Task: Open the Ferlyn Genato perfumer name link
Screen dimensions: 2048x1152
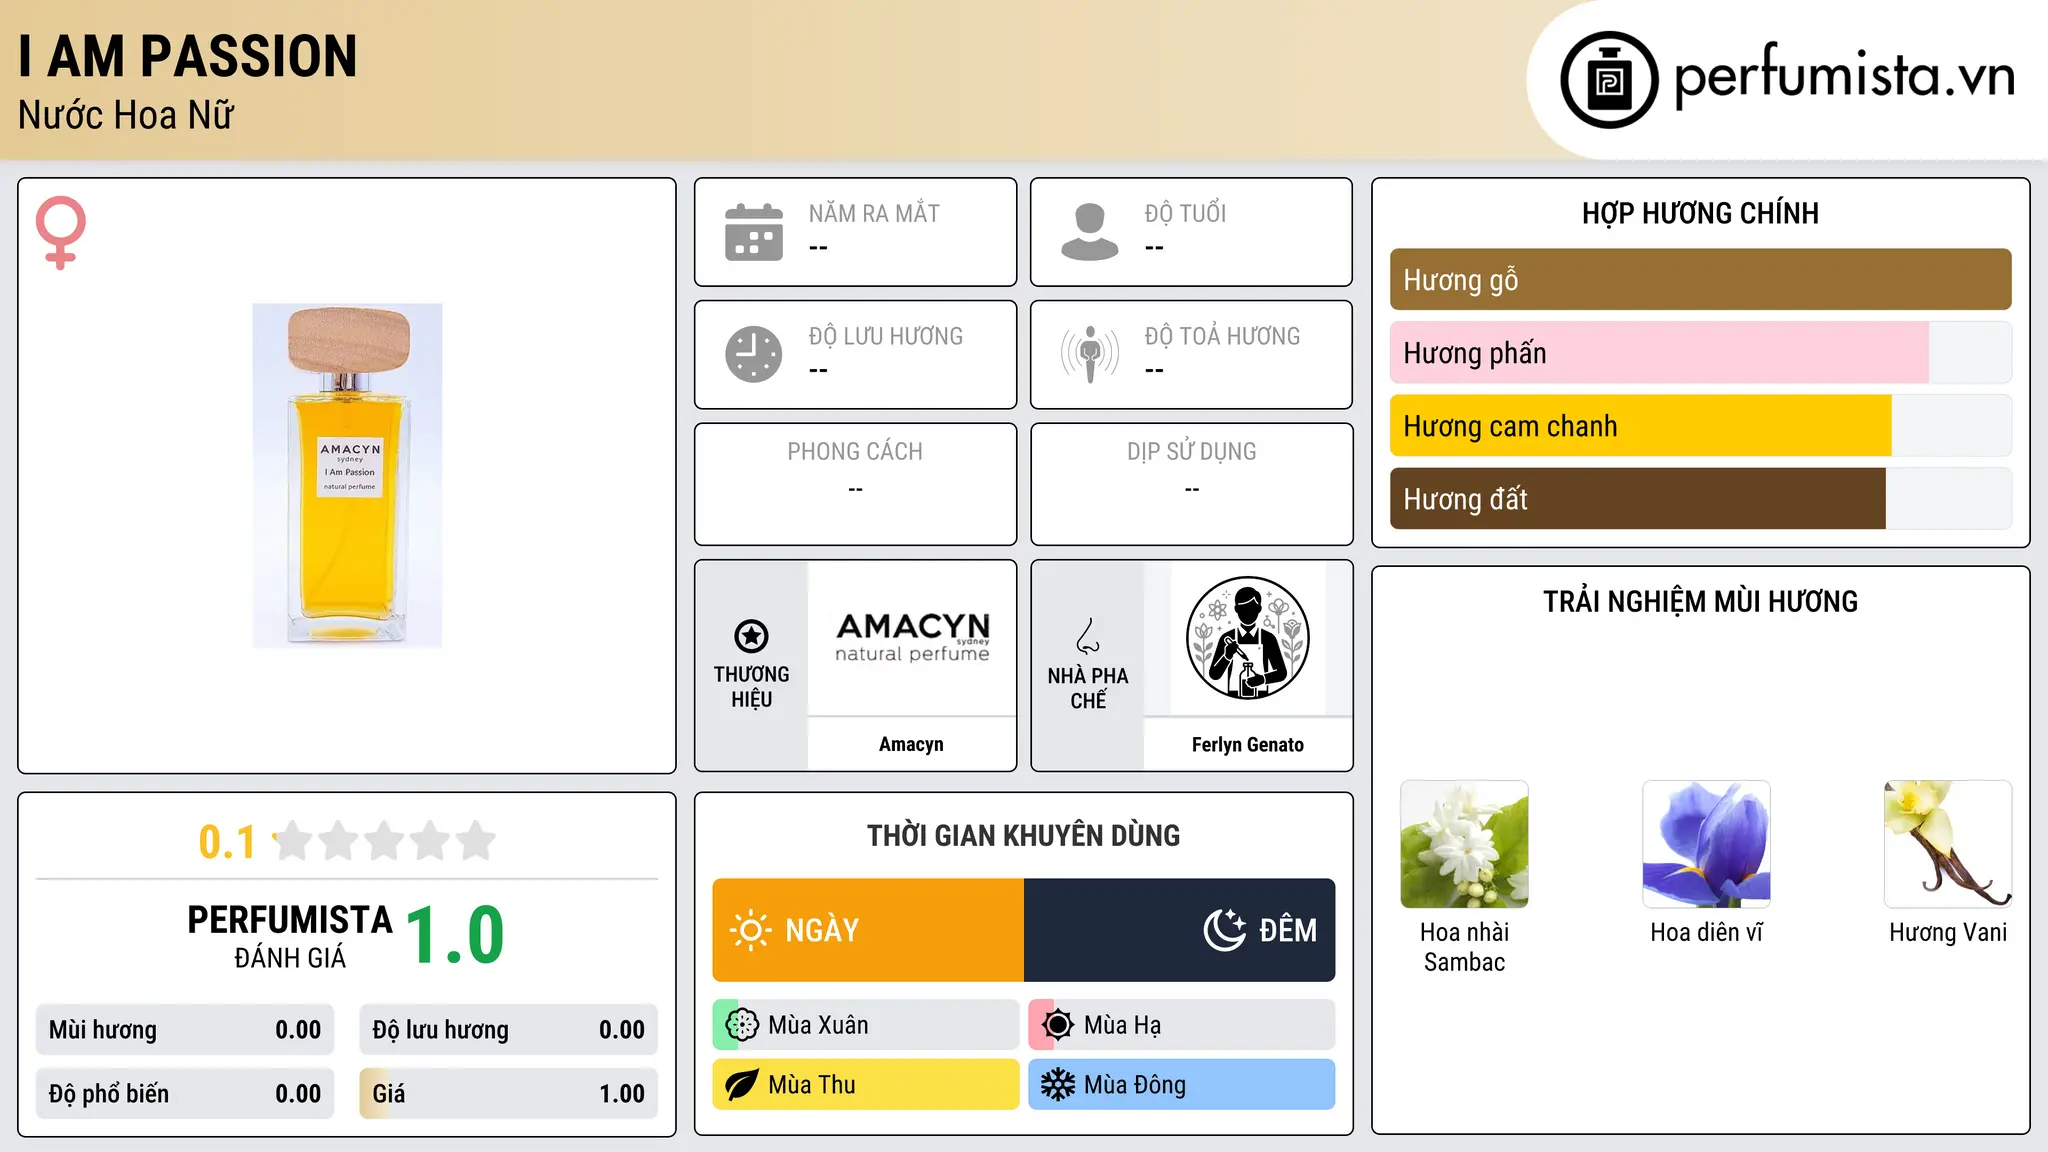Action: [1247, 744]
